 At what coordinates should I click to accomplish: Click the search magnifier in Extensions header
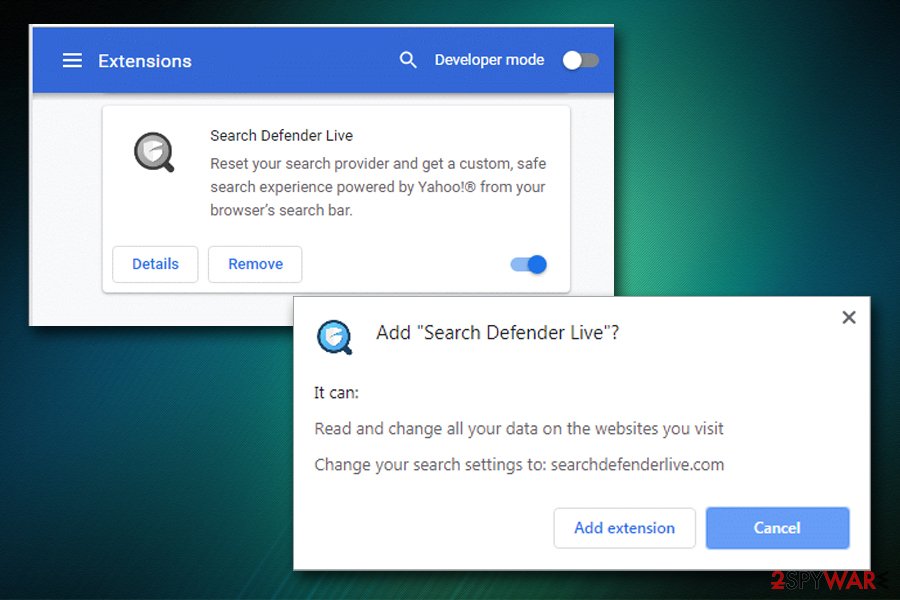408,60
